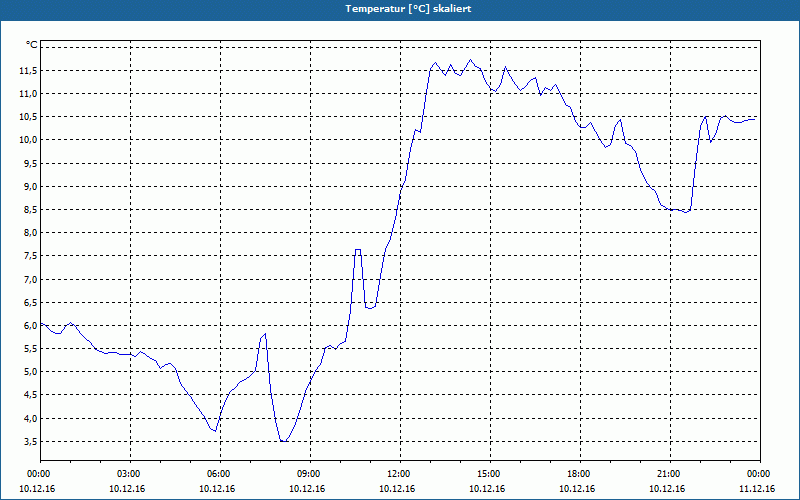This screenshot has height=500, width=800.
Task: Click the 03:00 time label
Action: (130, 474)
